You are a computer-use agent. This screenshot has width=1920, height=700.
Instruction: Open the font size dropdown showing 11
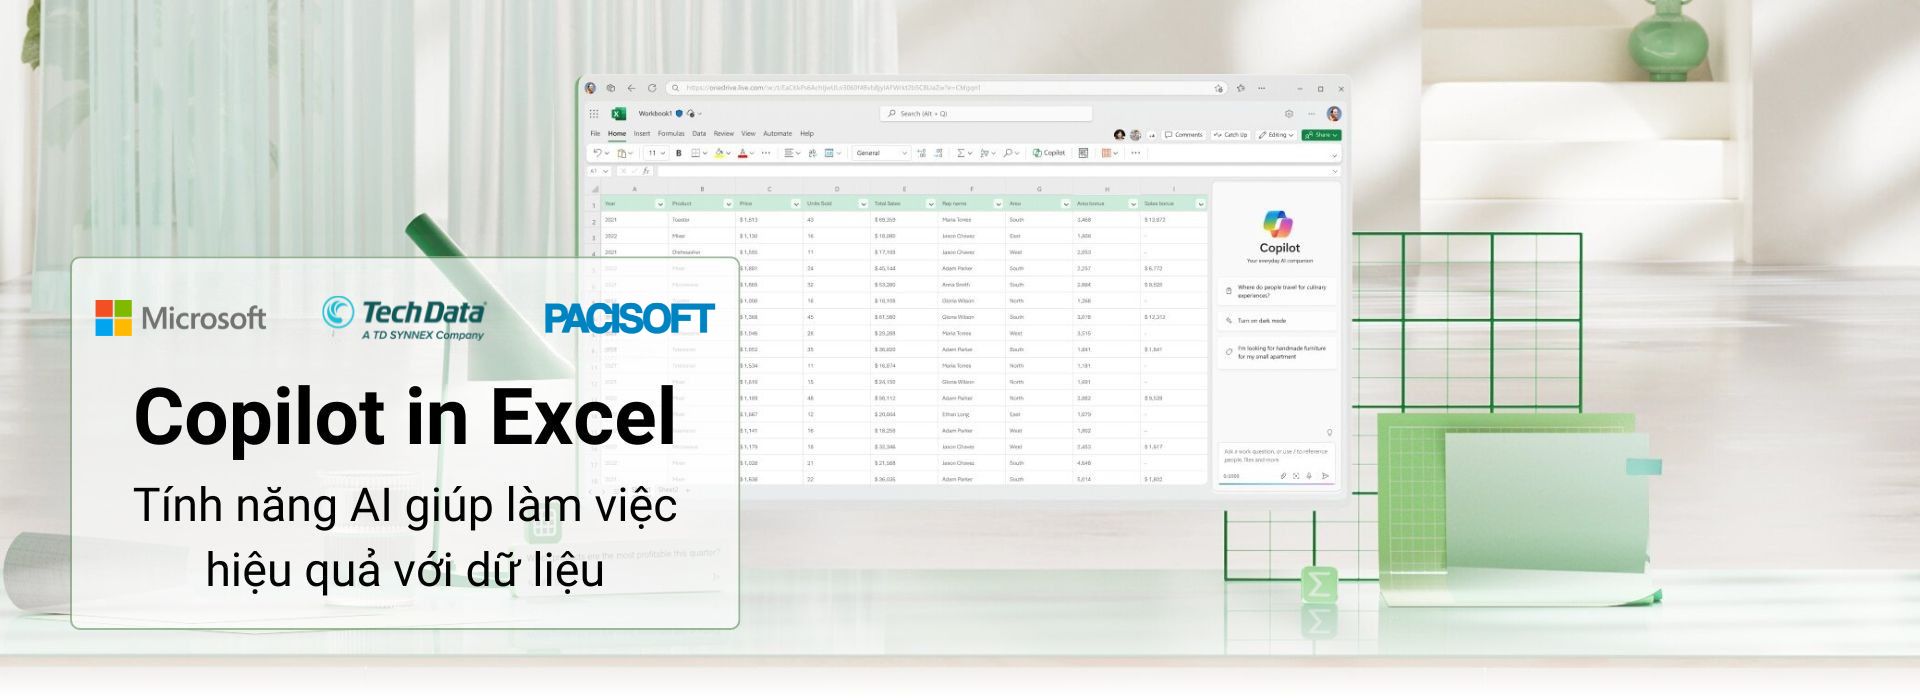655,153
